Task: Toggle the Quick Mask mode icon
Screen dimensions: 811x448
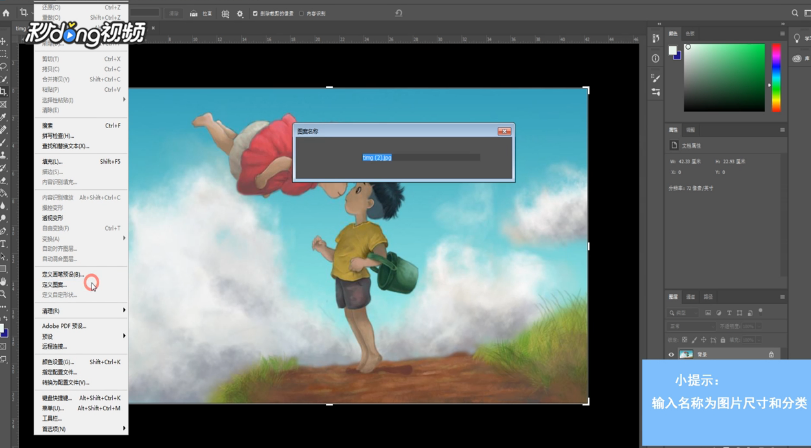Action: coord(3,346)
